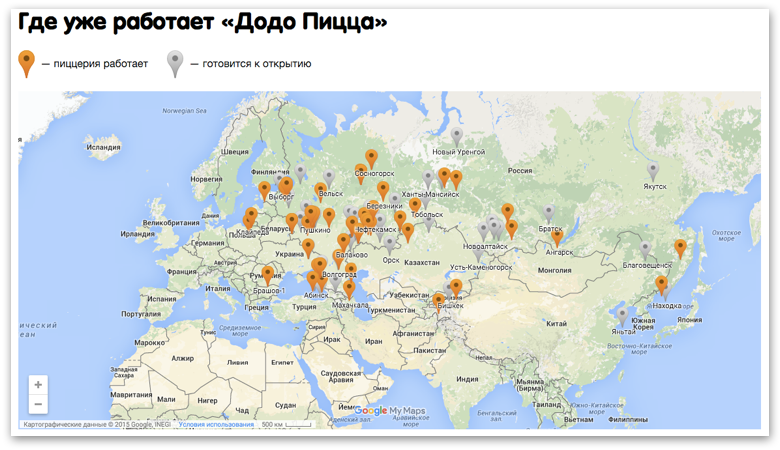
Task: Select the orange pin above Тобольск label
Action: point(415,206)
